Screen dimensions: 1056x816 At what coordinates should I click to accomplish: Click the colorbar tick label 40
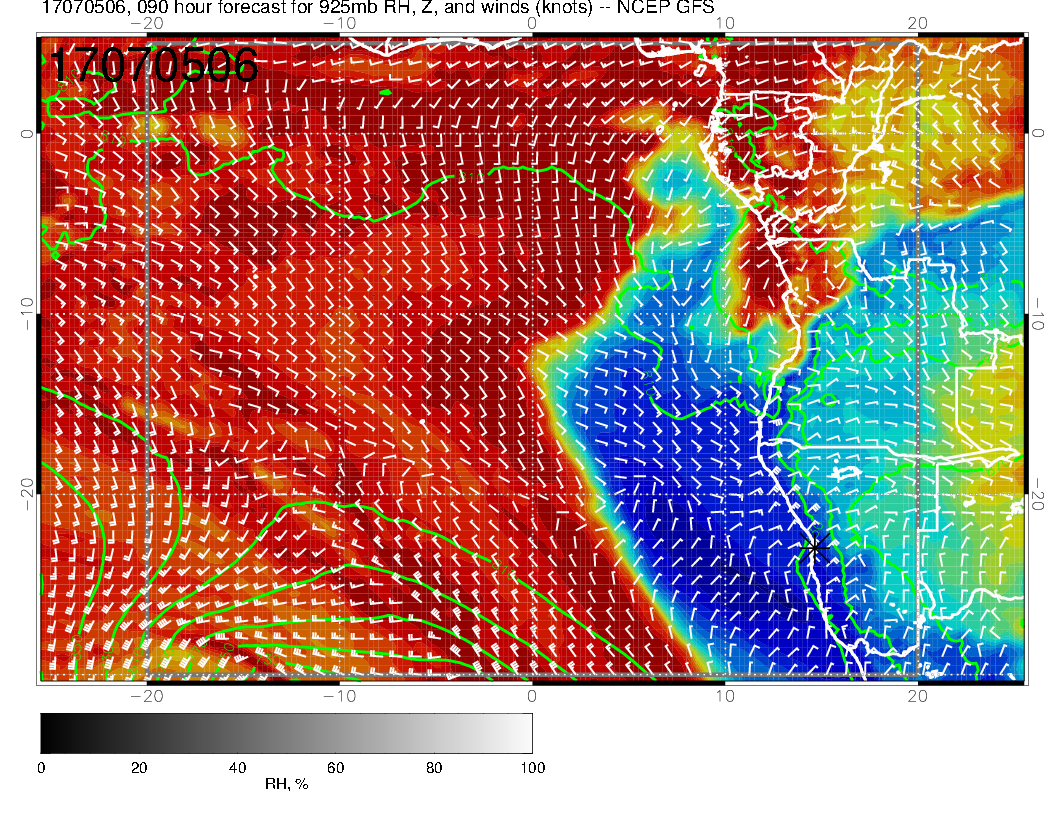tap(237, 768)
